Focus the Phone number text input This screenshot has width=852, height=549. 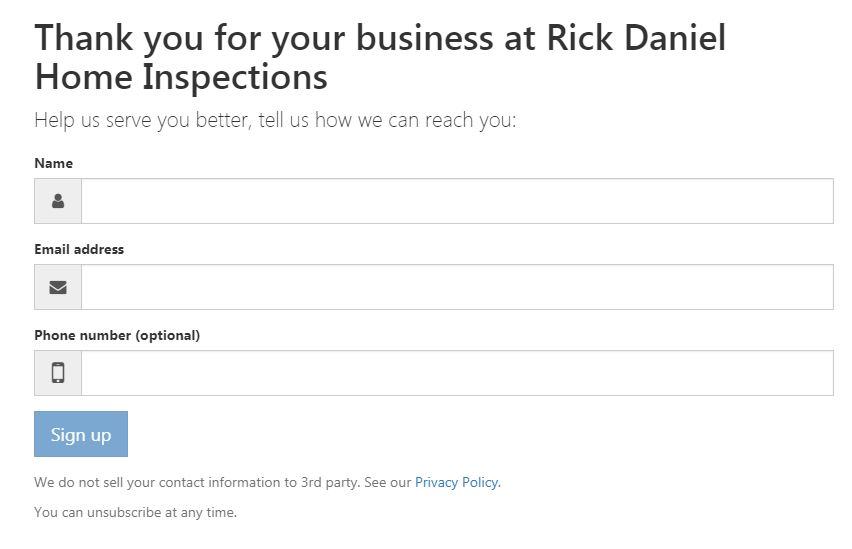(x=457, y=373)
